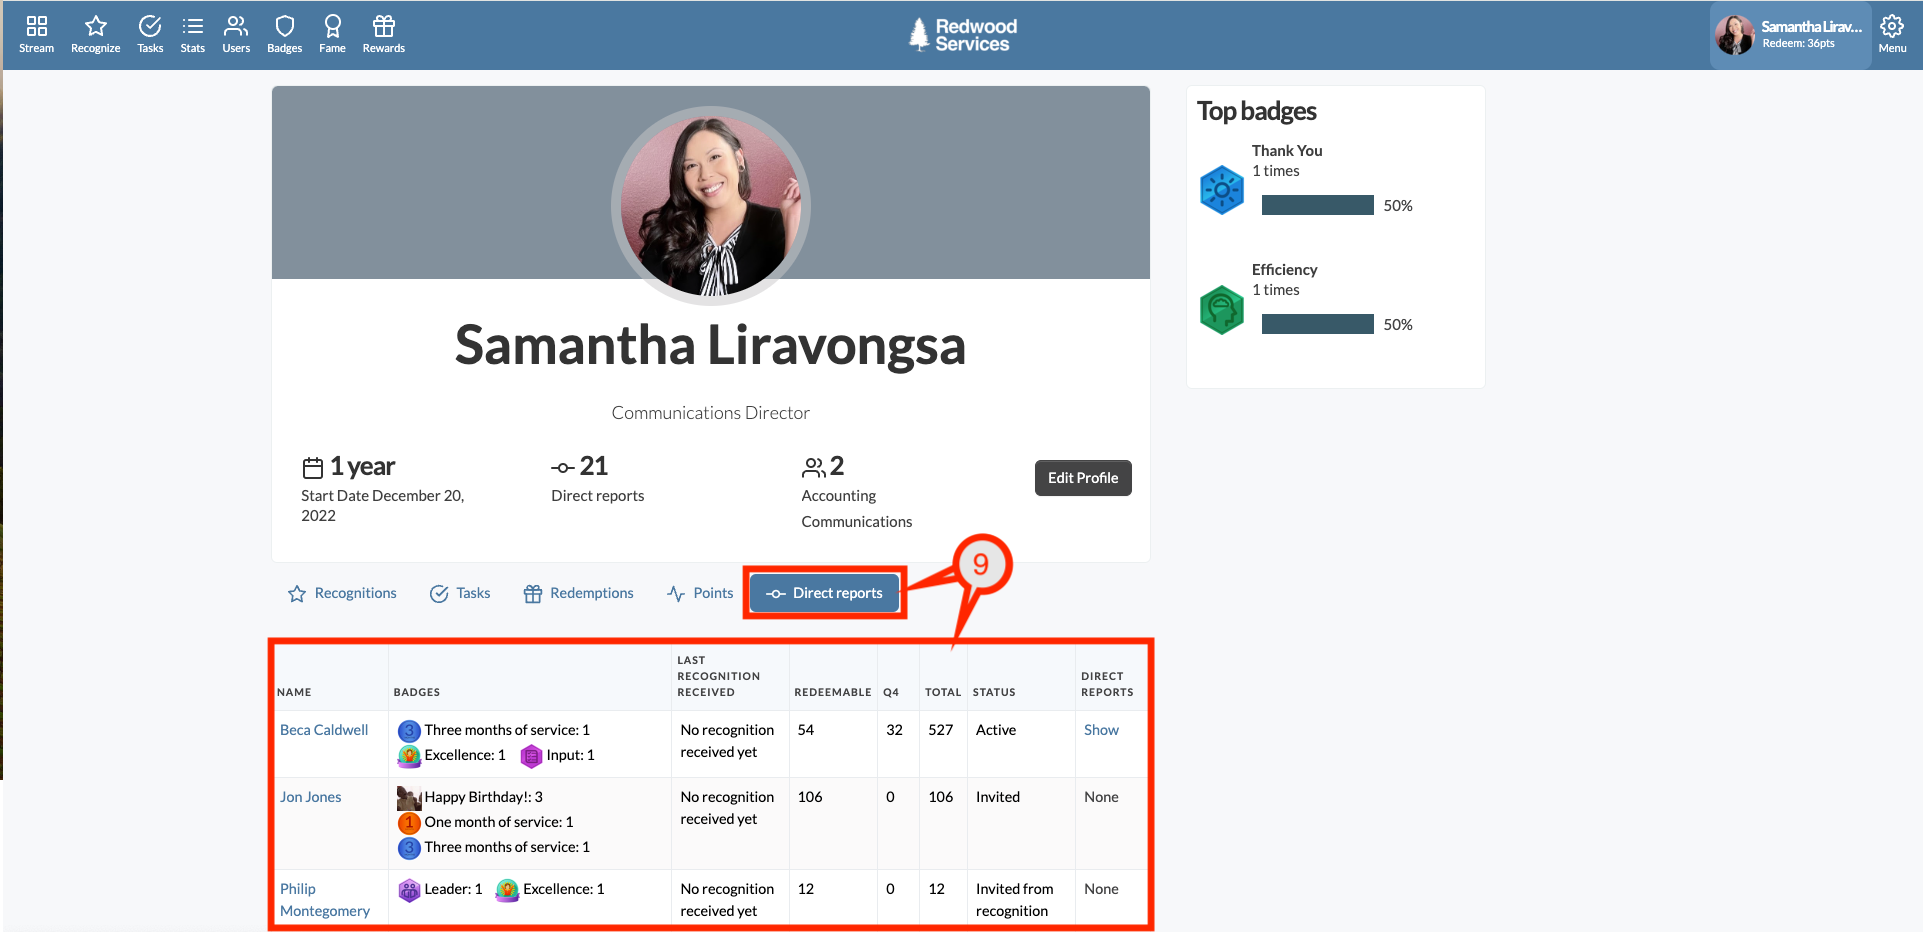Click the Invited from recognition status

1015,900
